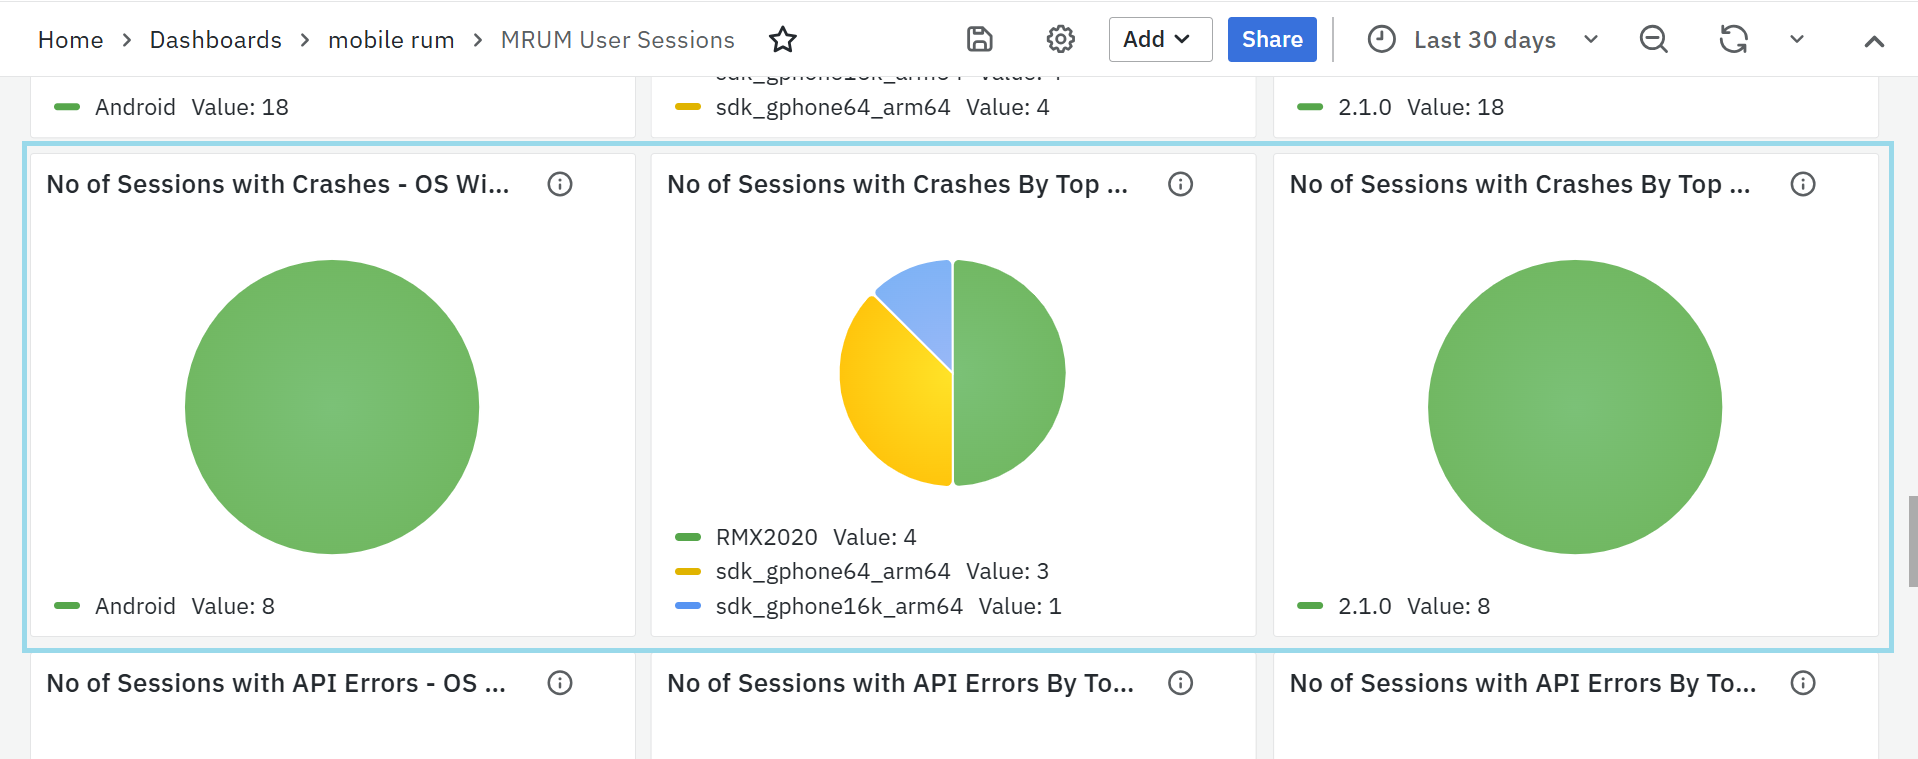Screen dimensions: 1918x759
Task: Expand refresh interval dropdown arrow
Action: click(1796, 40)
